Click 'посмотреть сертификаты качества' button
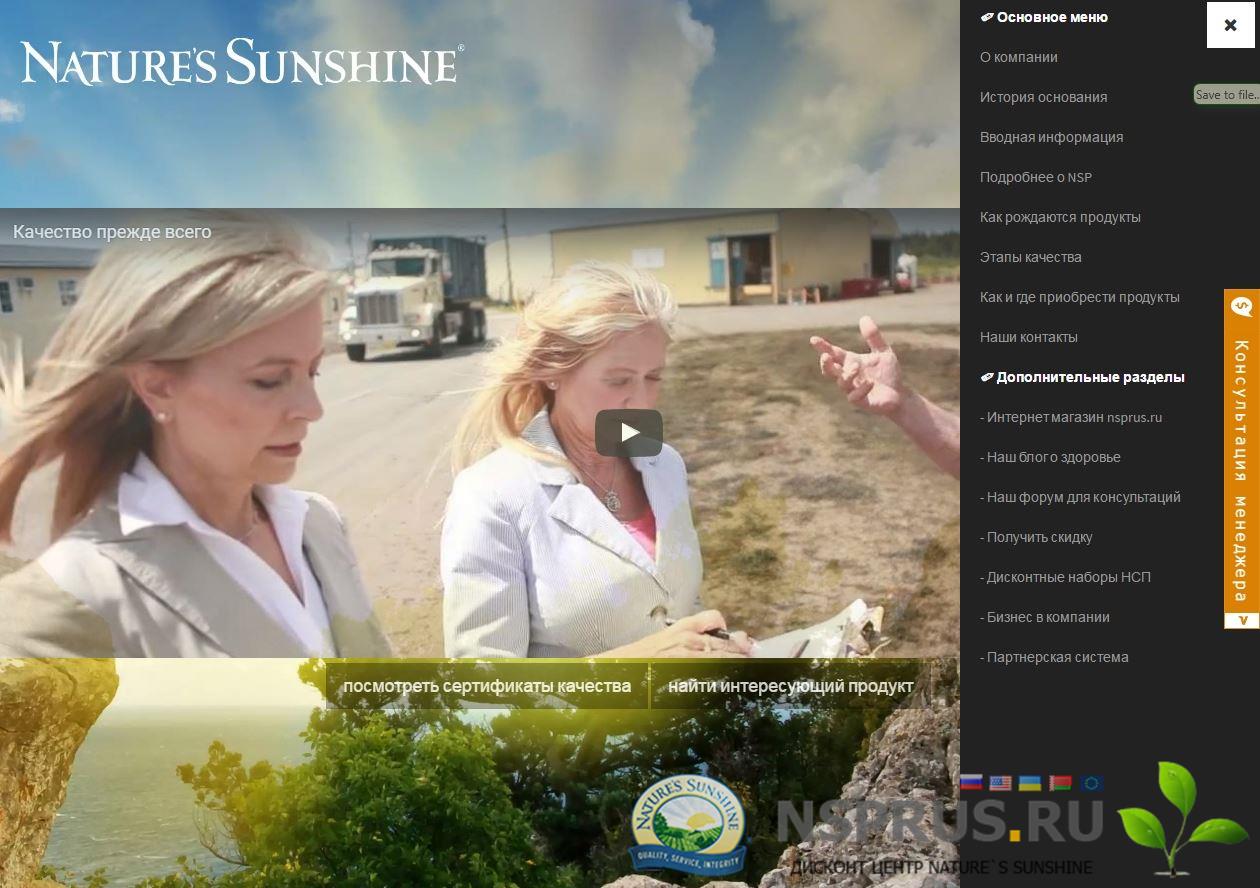1260x888 pixels. point(487,686)
